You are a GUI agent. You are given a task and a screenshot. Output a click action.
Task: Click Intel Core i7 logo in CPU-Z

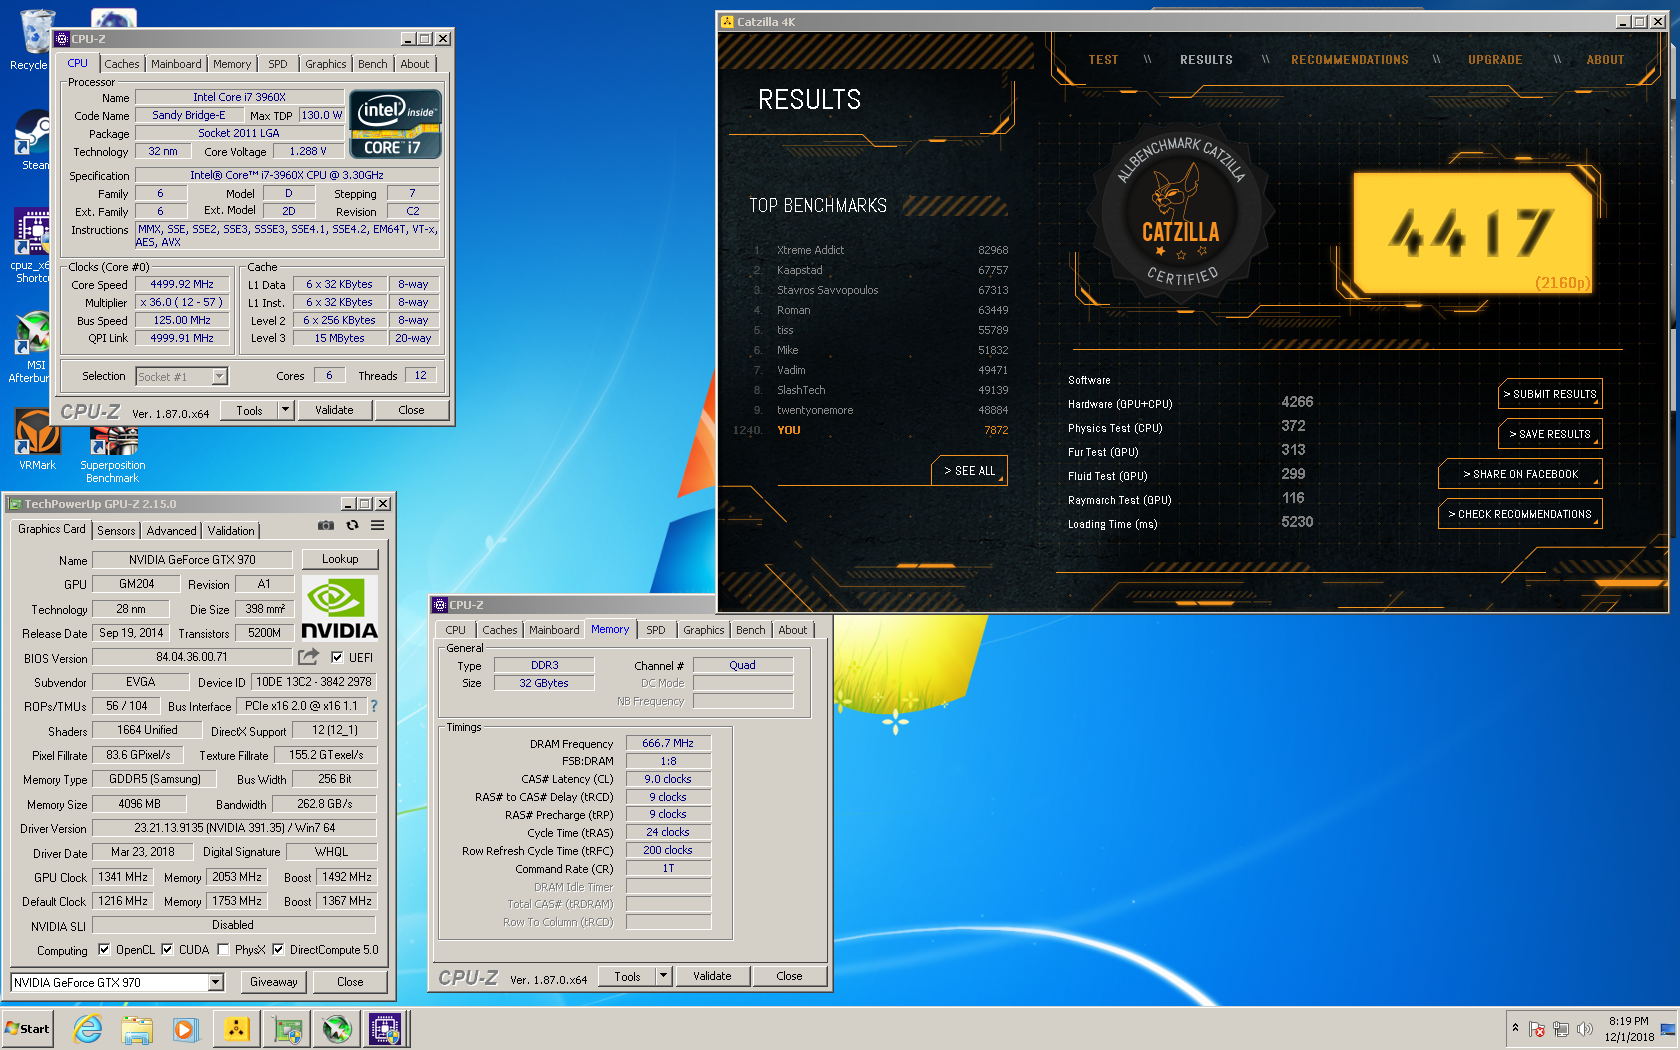396,125
